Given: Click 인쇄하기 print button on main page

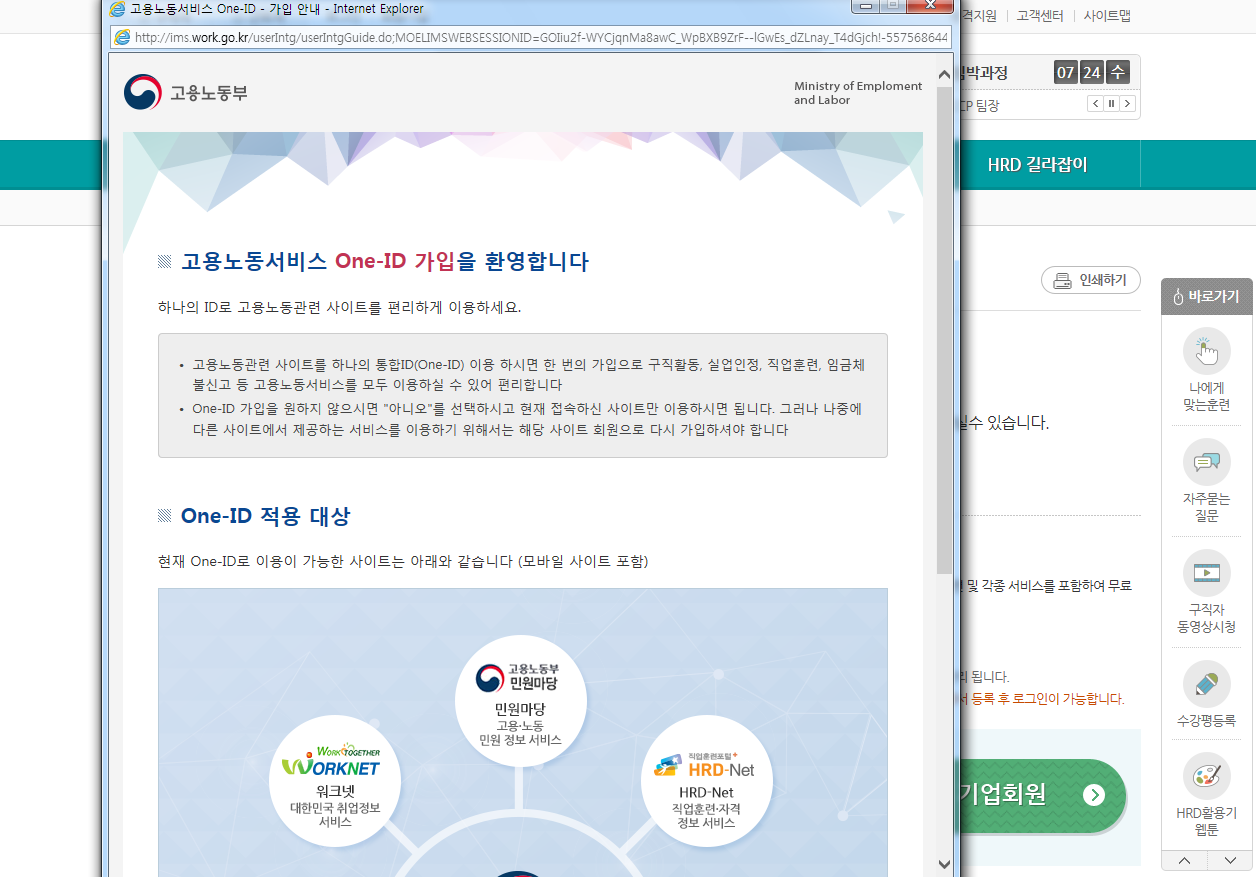Looking at the screenshot, I should tap(1090, 281).
